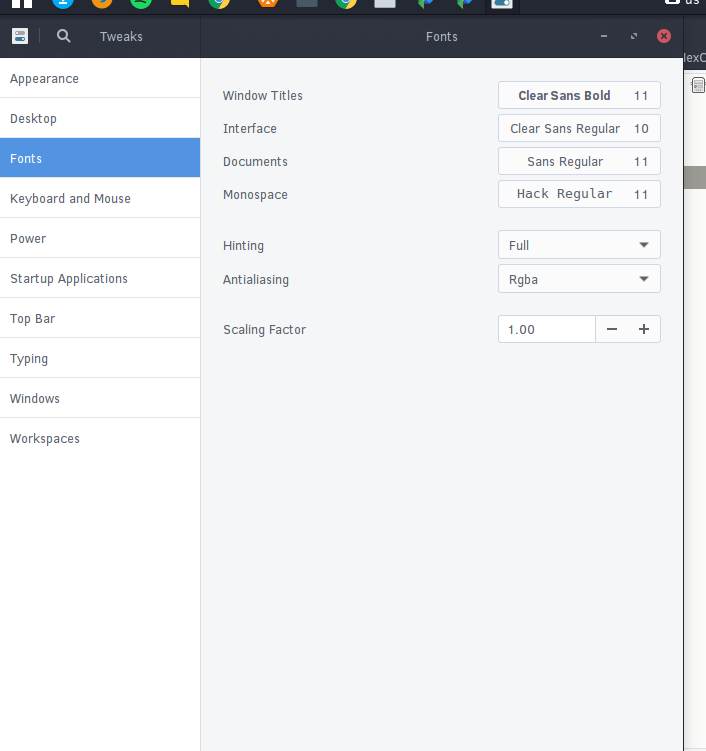Image resolution: width=706 pixels, height=751 pixels.
Task: Show Top Bar settings
Action: 100,318
